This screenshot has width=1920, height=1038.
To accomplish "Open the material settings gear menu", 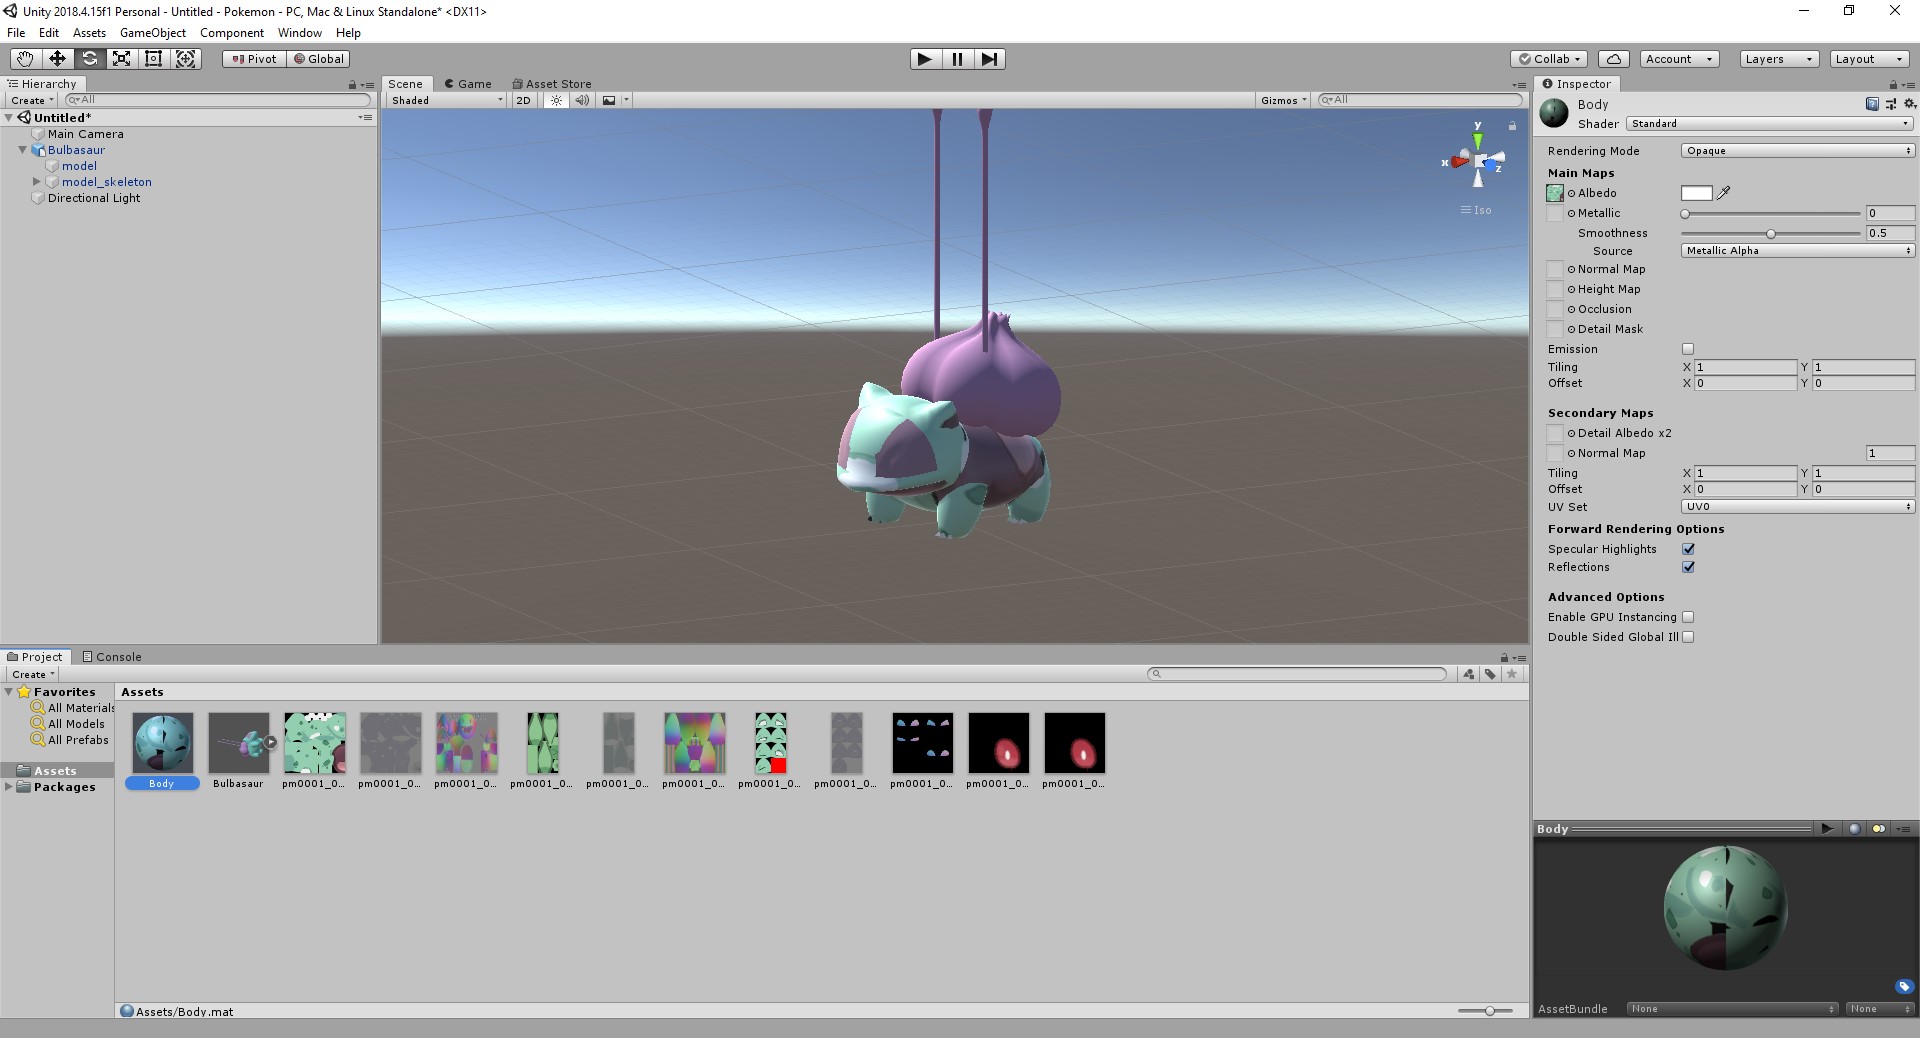I will coord(1909,104).
